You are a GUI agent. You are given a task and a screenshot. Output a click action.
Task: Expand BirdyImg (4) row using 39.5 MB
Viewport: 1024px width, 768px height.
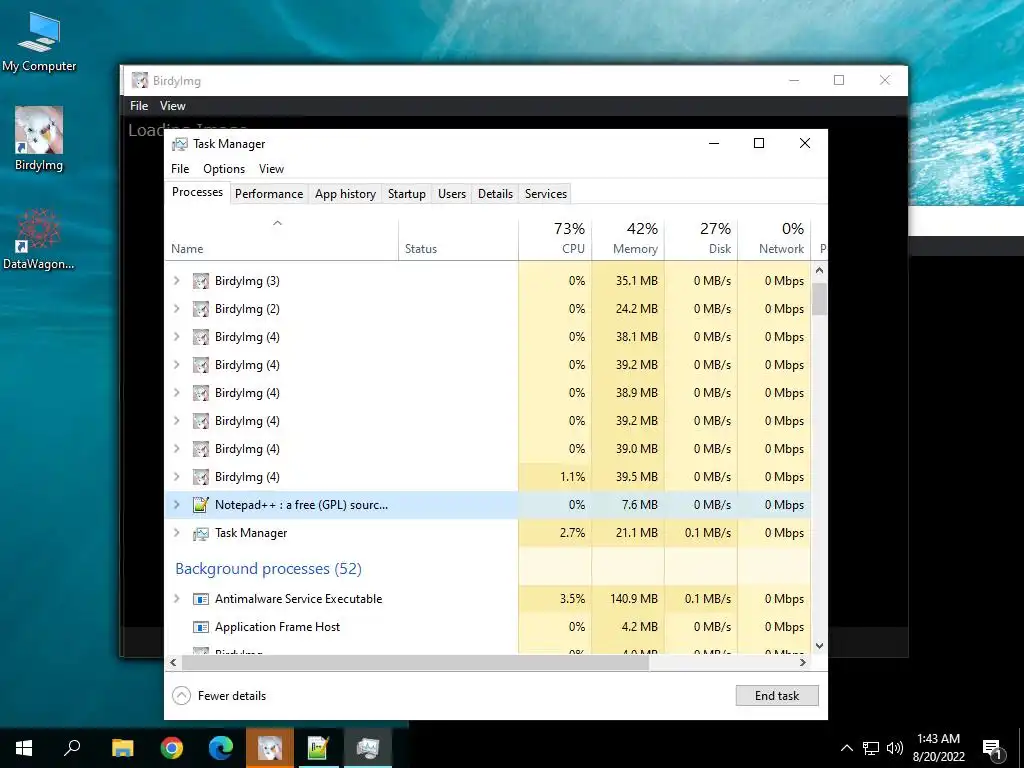pyautogui.click(x=176, y=477)
